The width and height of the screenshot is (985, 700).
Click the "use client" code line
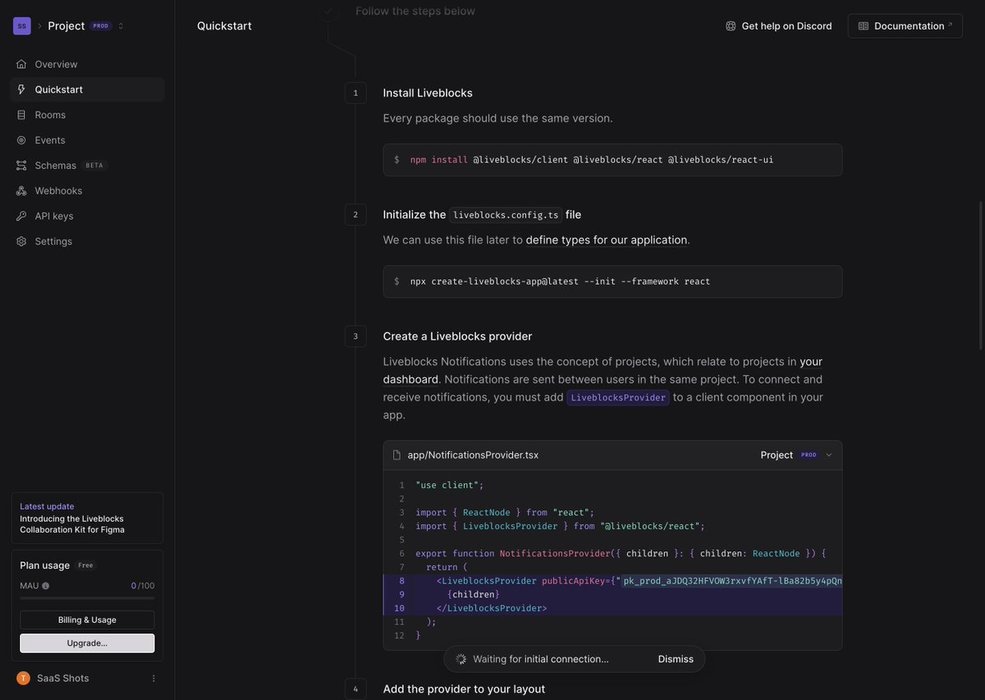tap(450, 485)
